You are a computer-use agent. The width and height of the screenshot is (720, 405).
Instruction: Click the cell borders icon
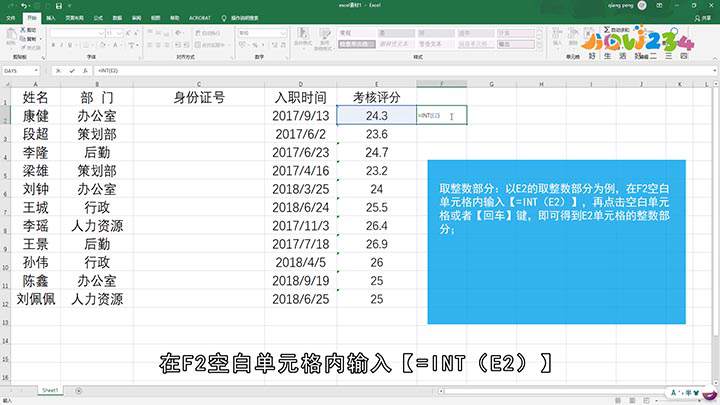[x=85, y=45]
